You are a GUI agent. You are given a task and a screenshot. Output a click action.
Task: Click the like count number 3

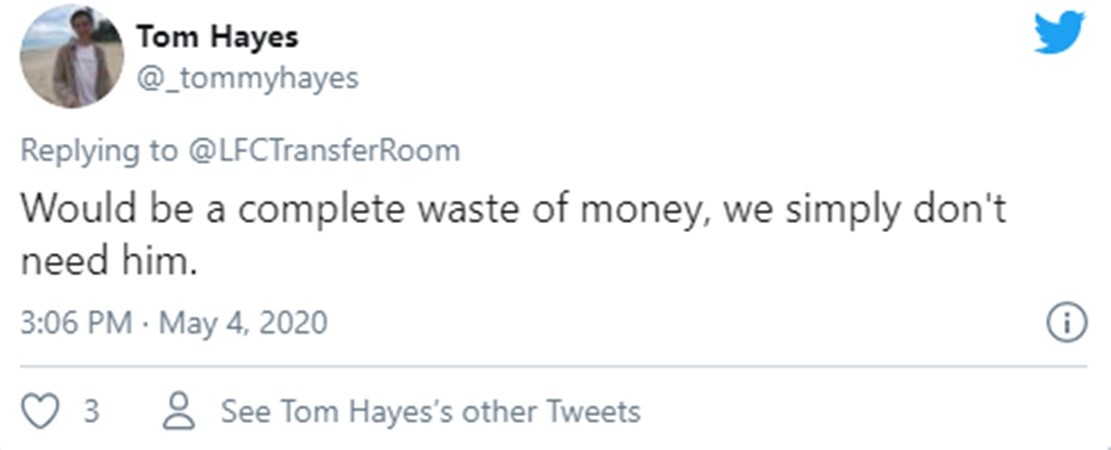click(90, 411)
